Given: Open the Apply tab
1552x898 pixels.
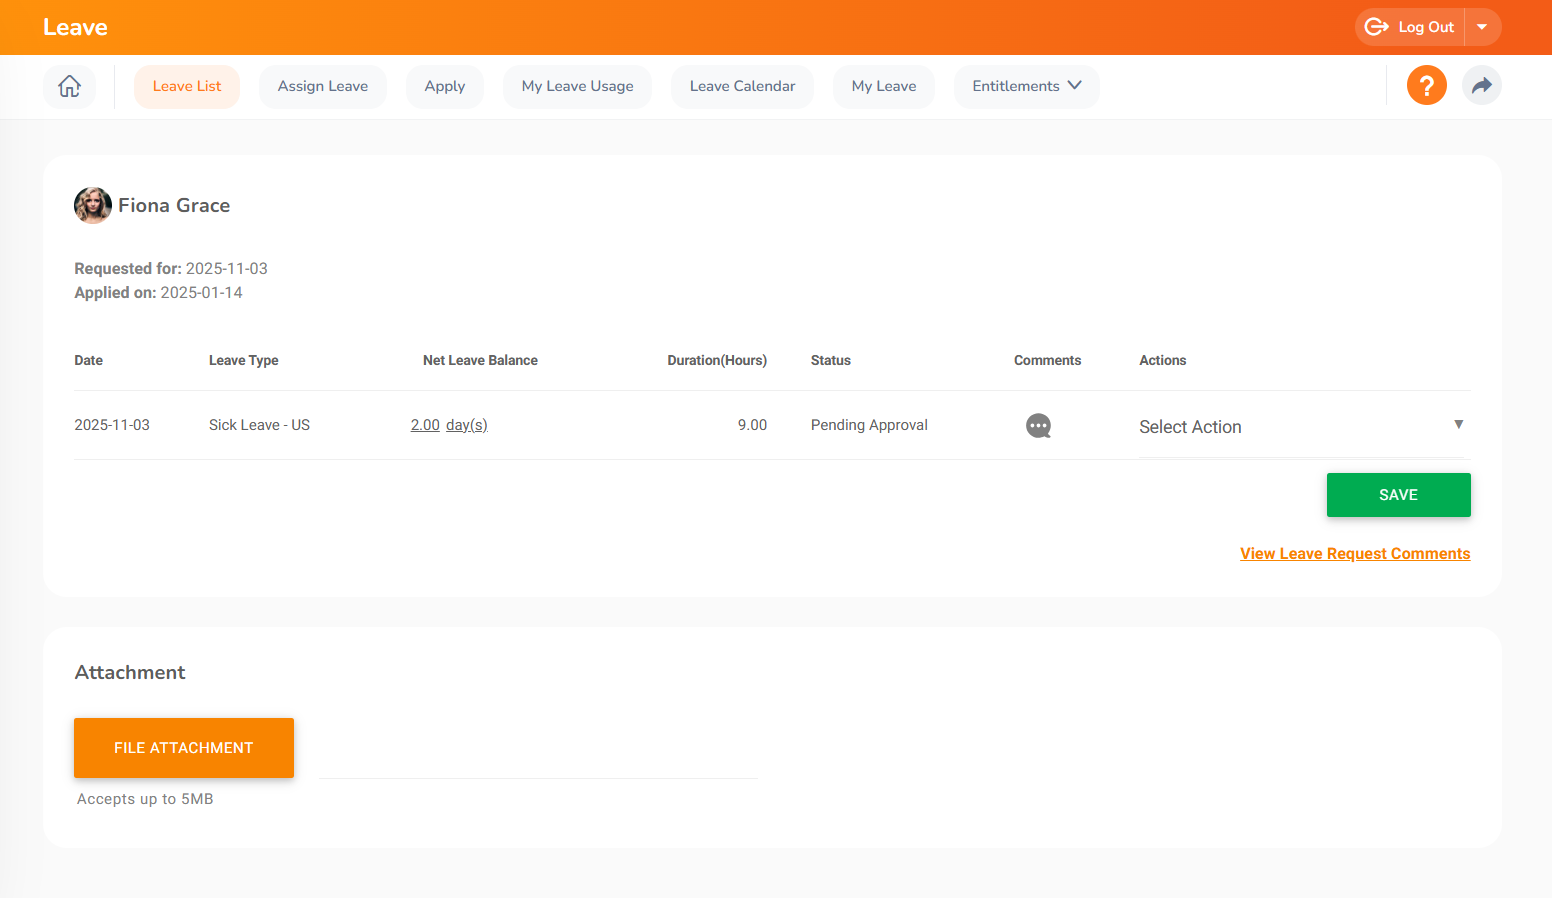Looking at the screenshot, I should (x=444, y=86).
